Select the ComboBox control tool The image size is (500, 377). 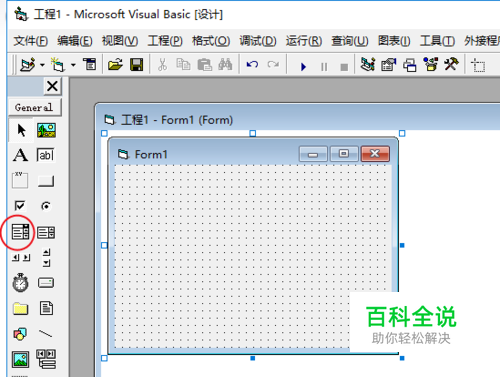tap(20, 232)
